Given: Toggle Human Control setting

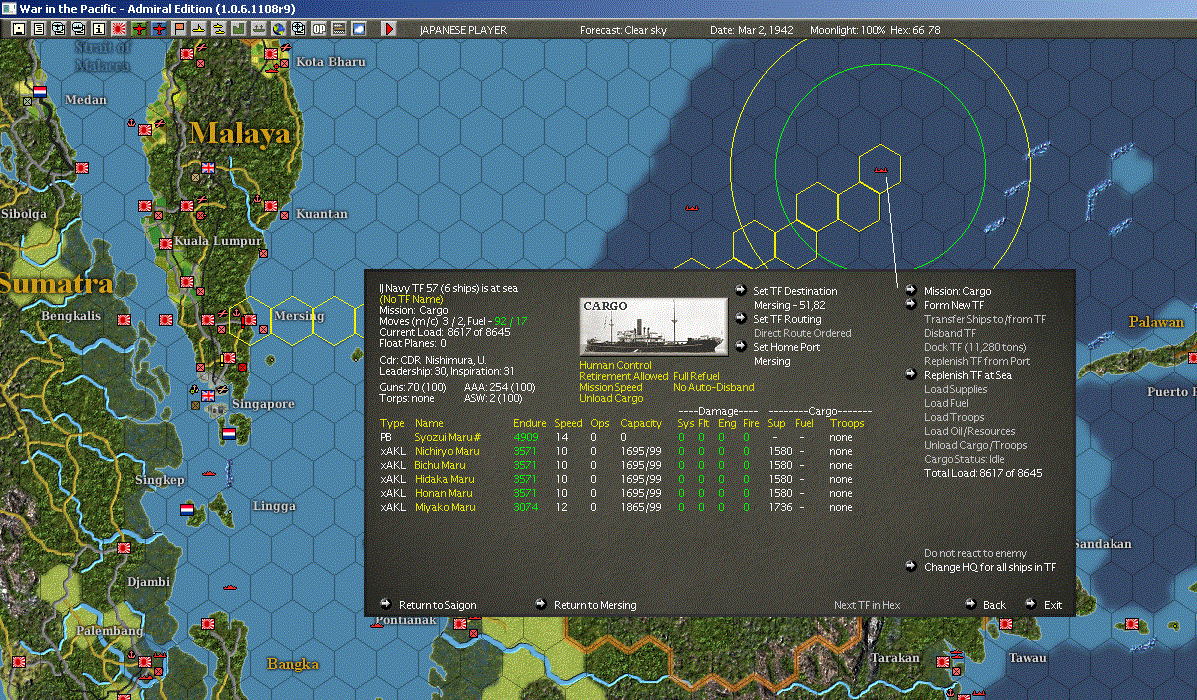Looking at the screenshot, I should coord(615,366).
